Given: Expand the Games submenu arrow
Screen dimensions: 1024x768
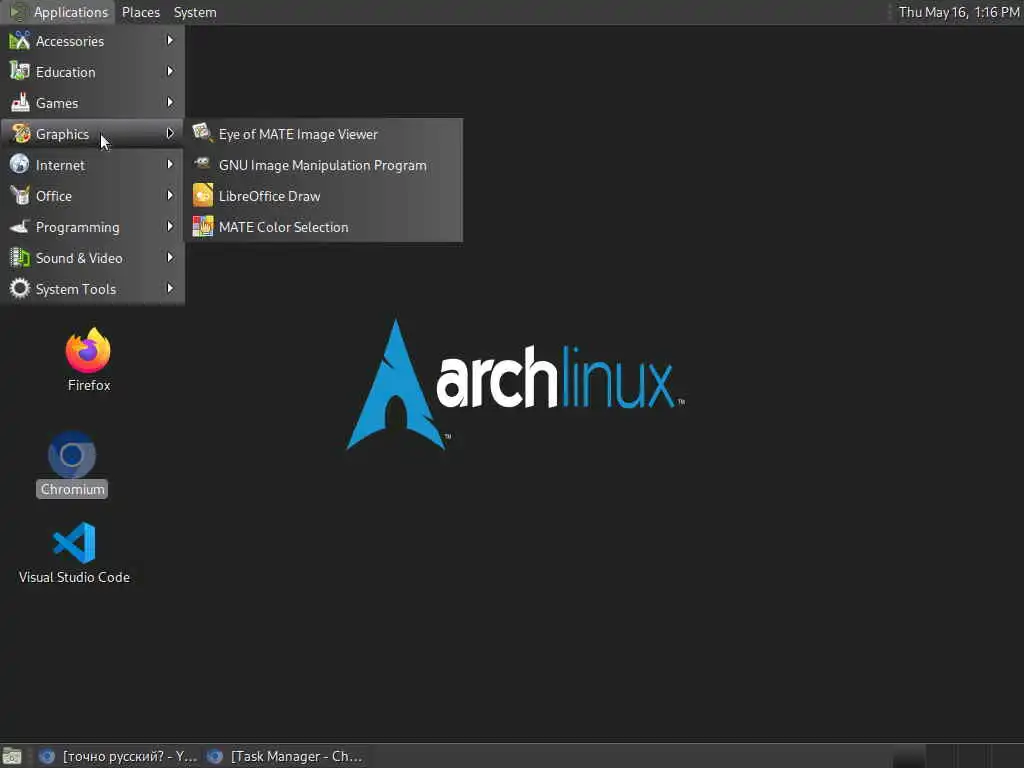Looking at the screenshot, I should click(170, 103).
